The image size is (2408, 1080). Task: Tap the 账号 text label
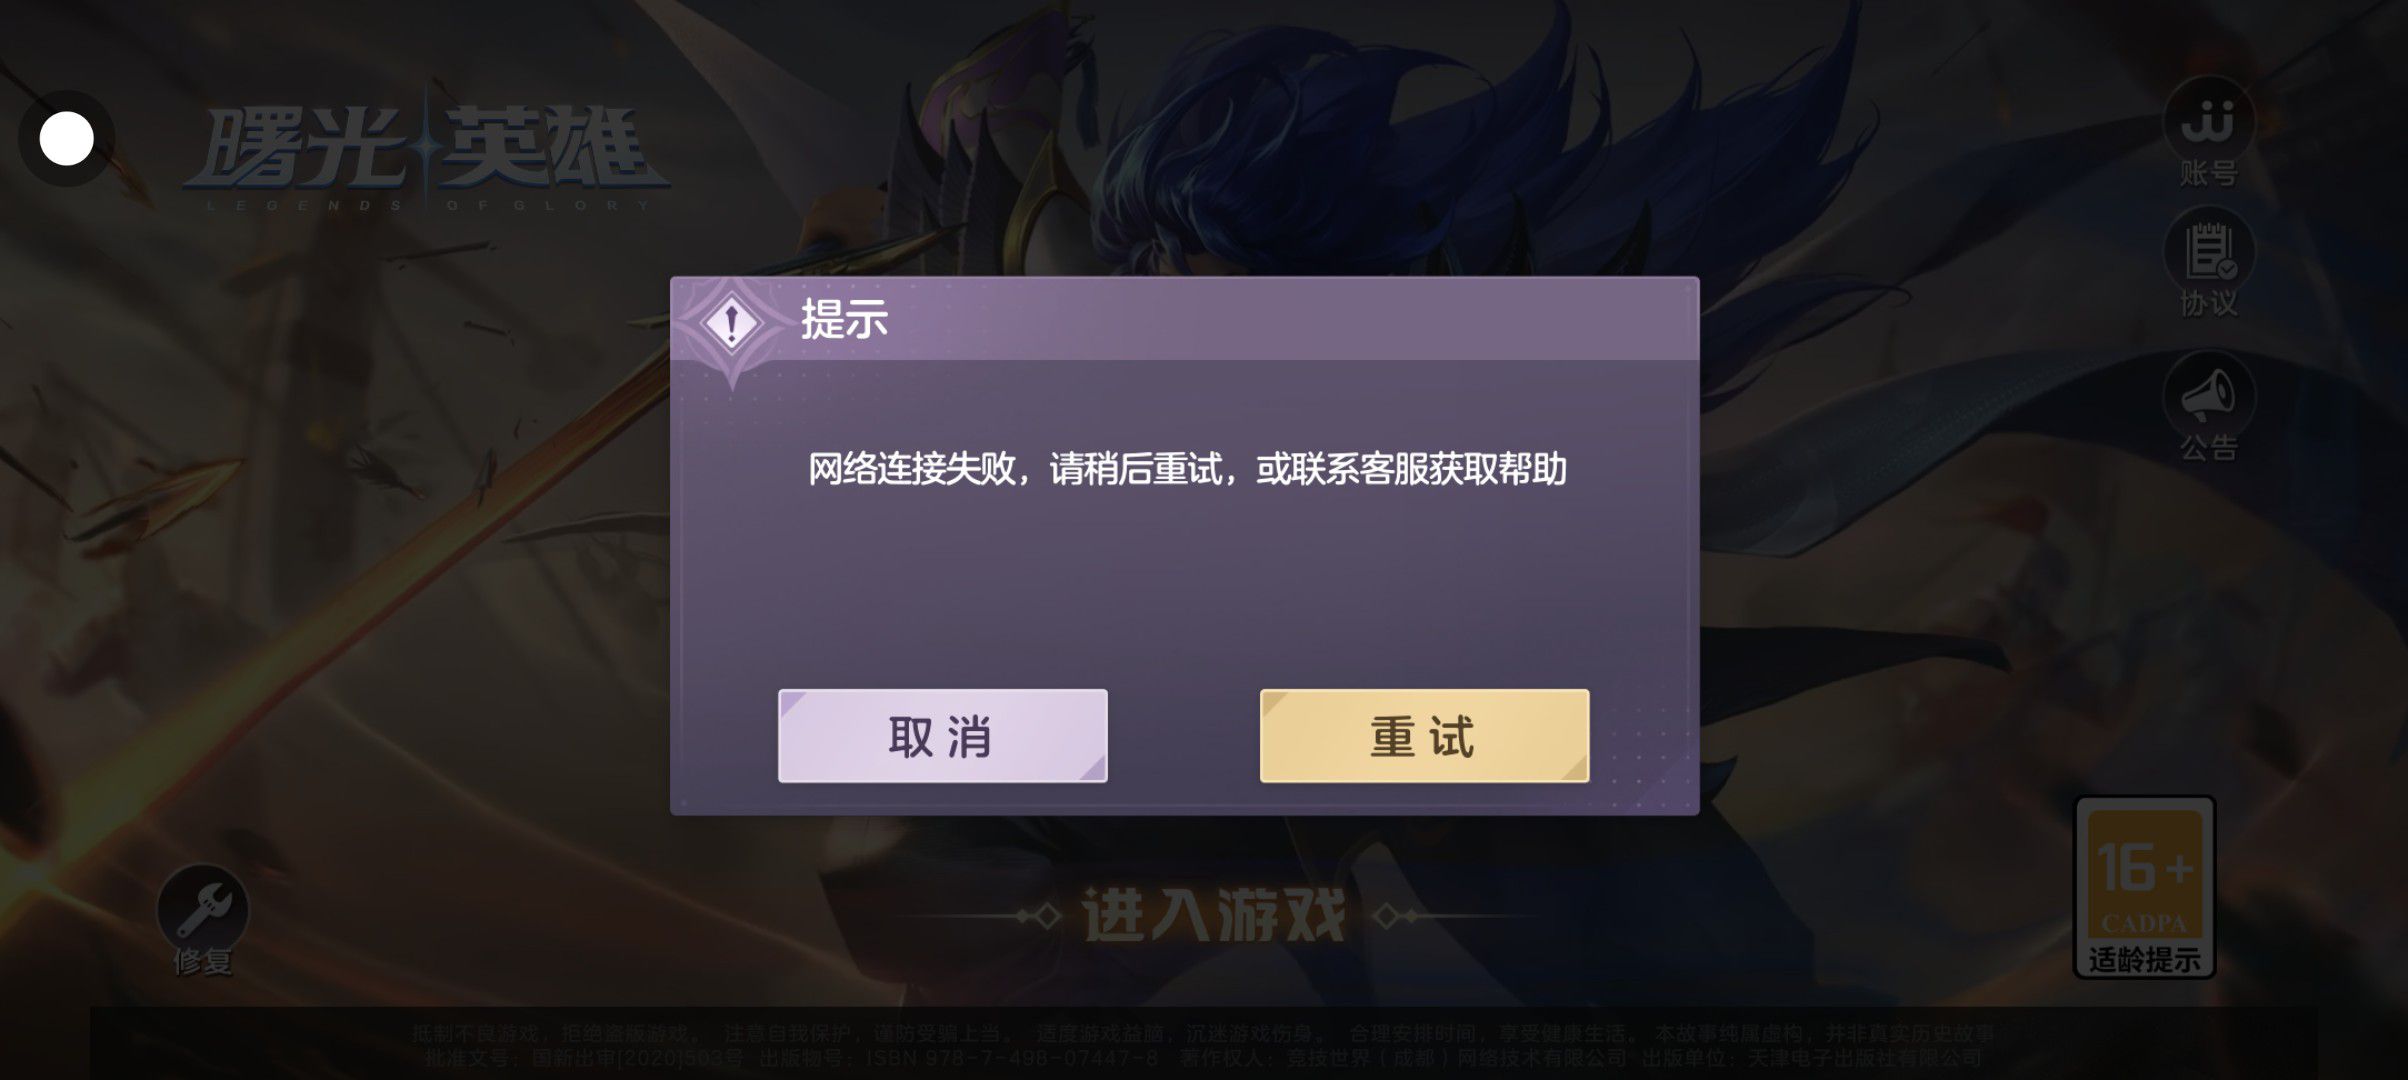2208,173
